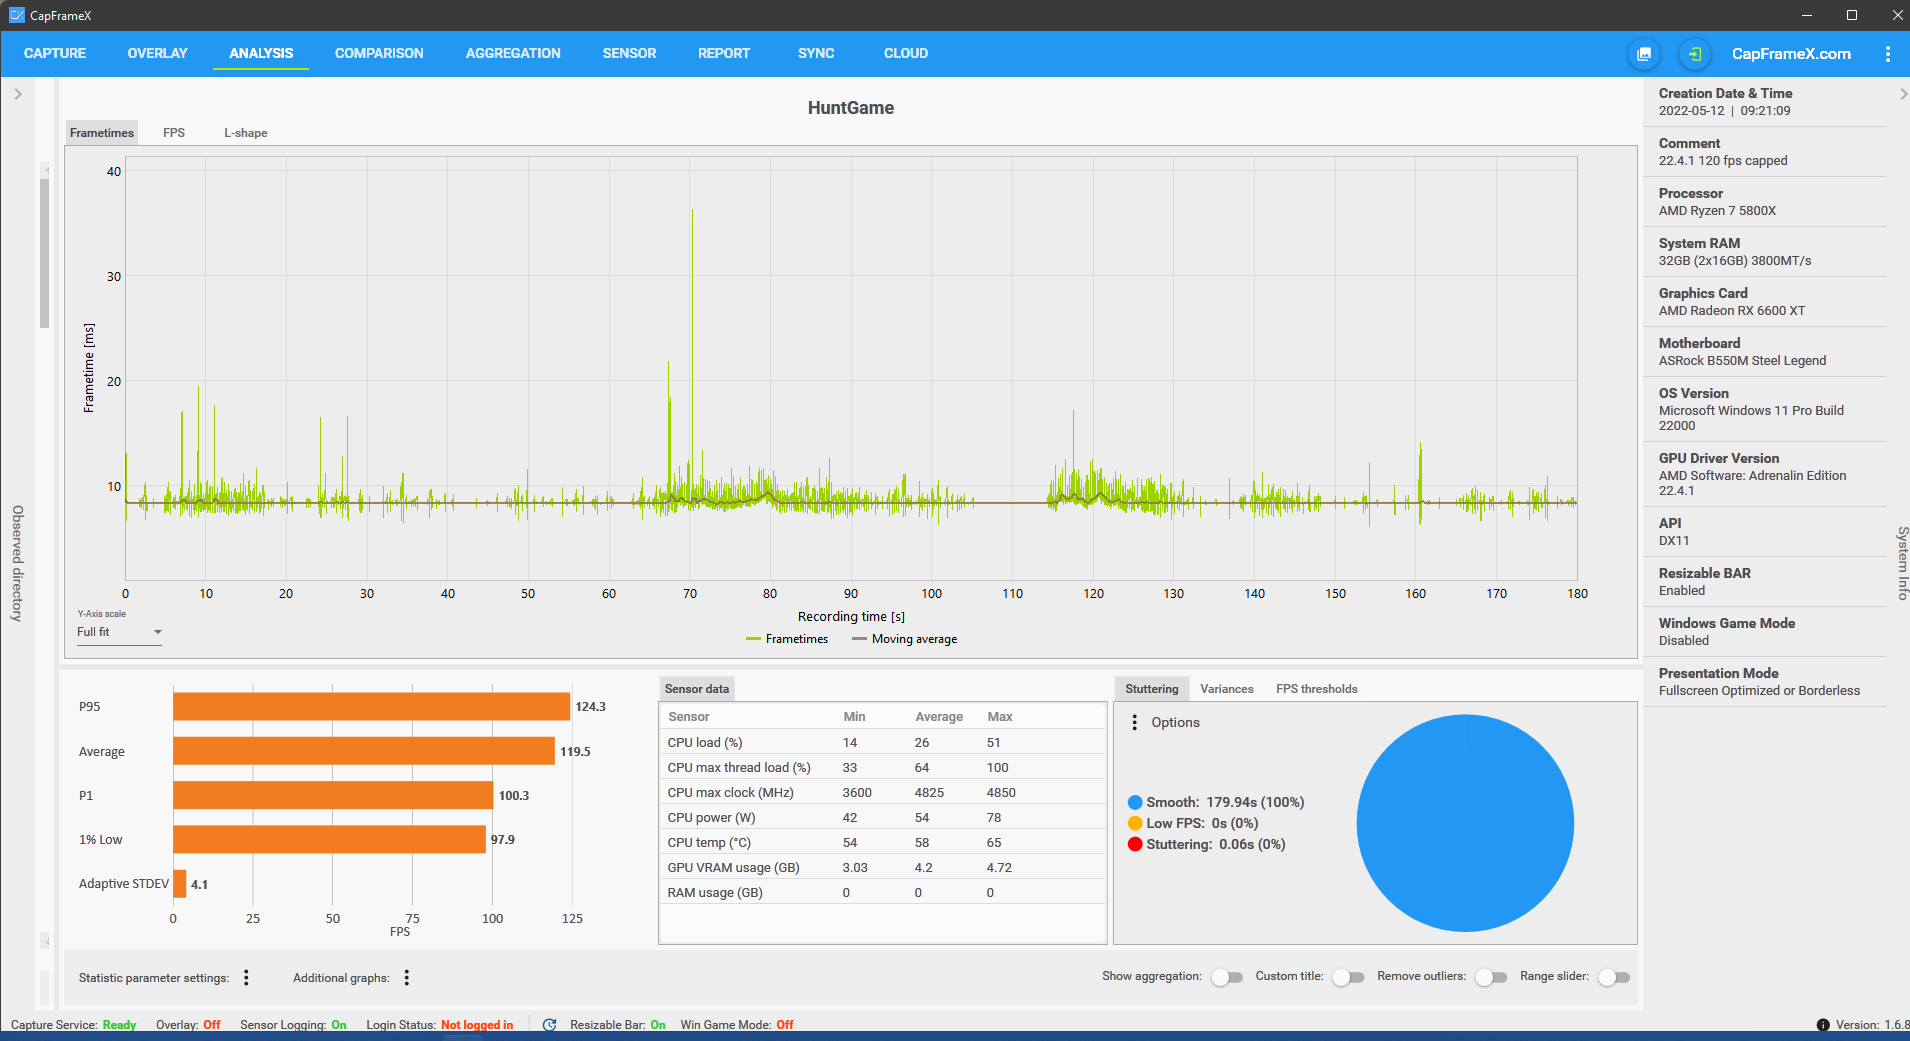Click the version info icon

click(1823, 1025)
